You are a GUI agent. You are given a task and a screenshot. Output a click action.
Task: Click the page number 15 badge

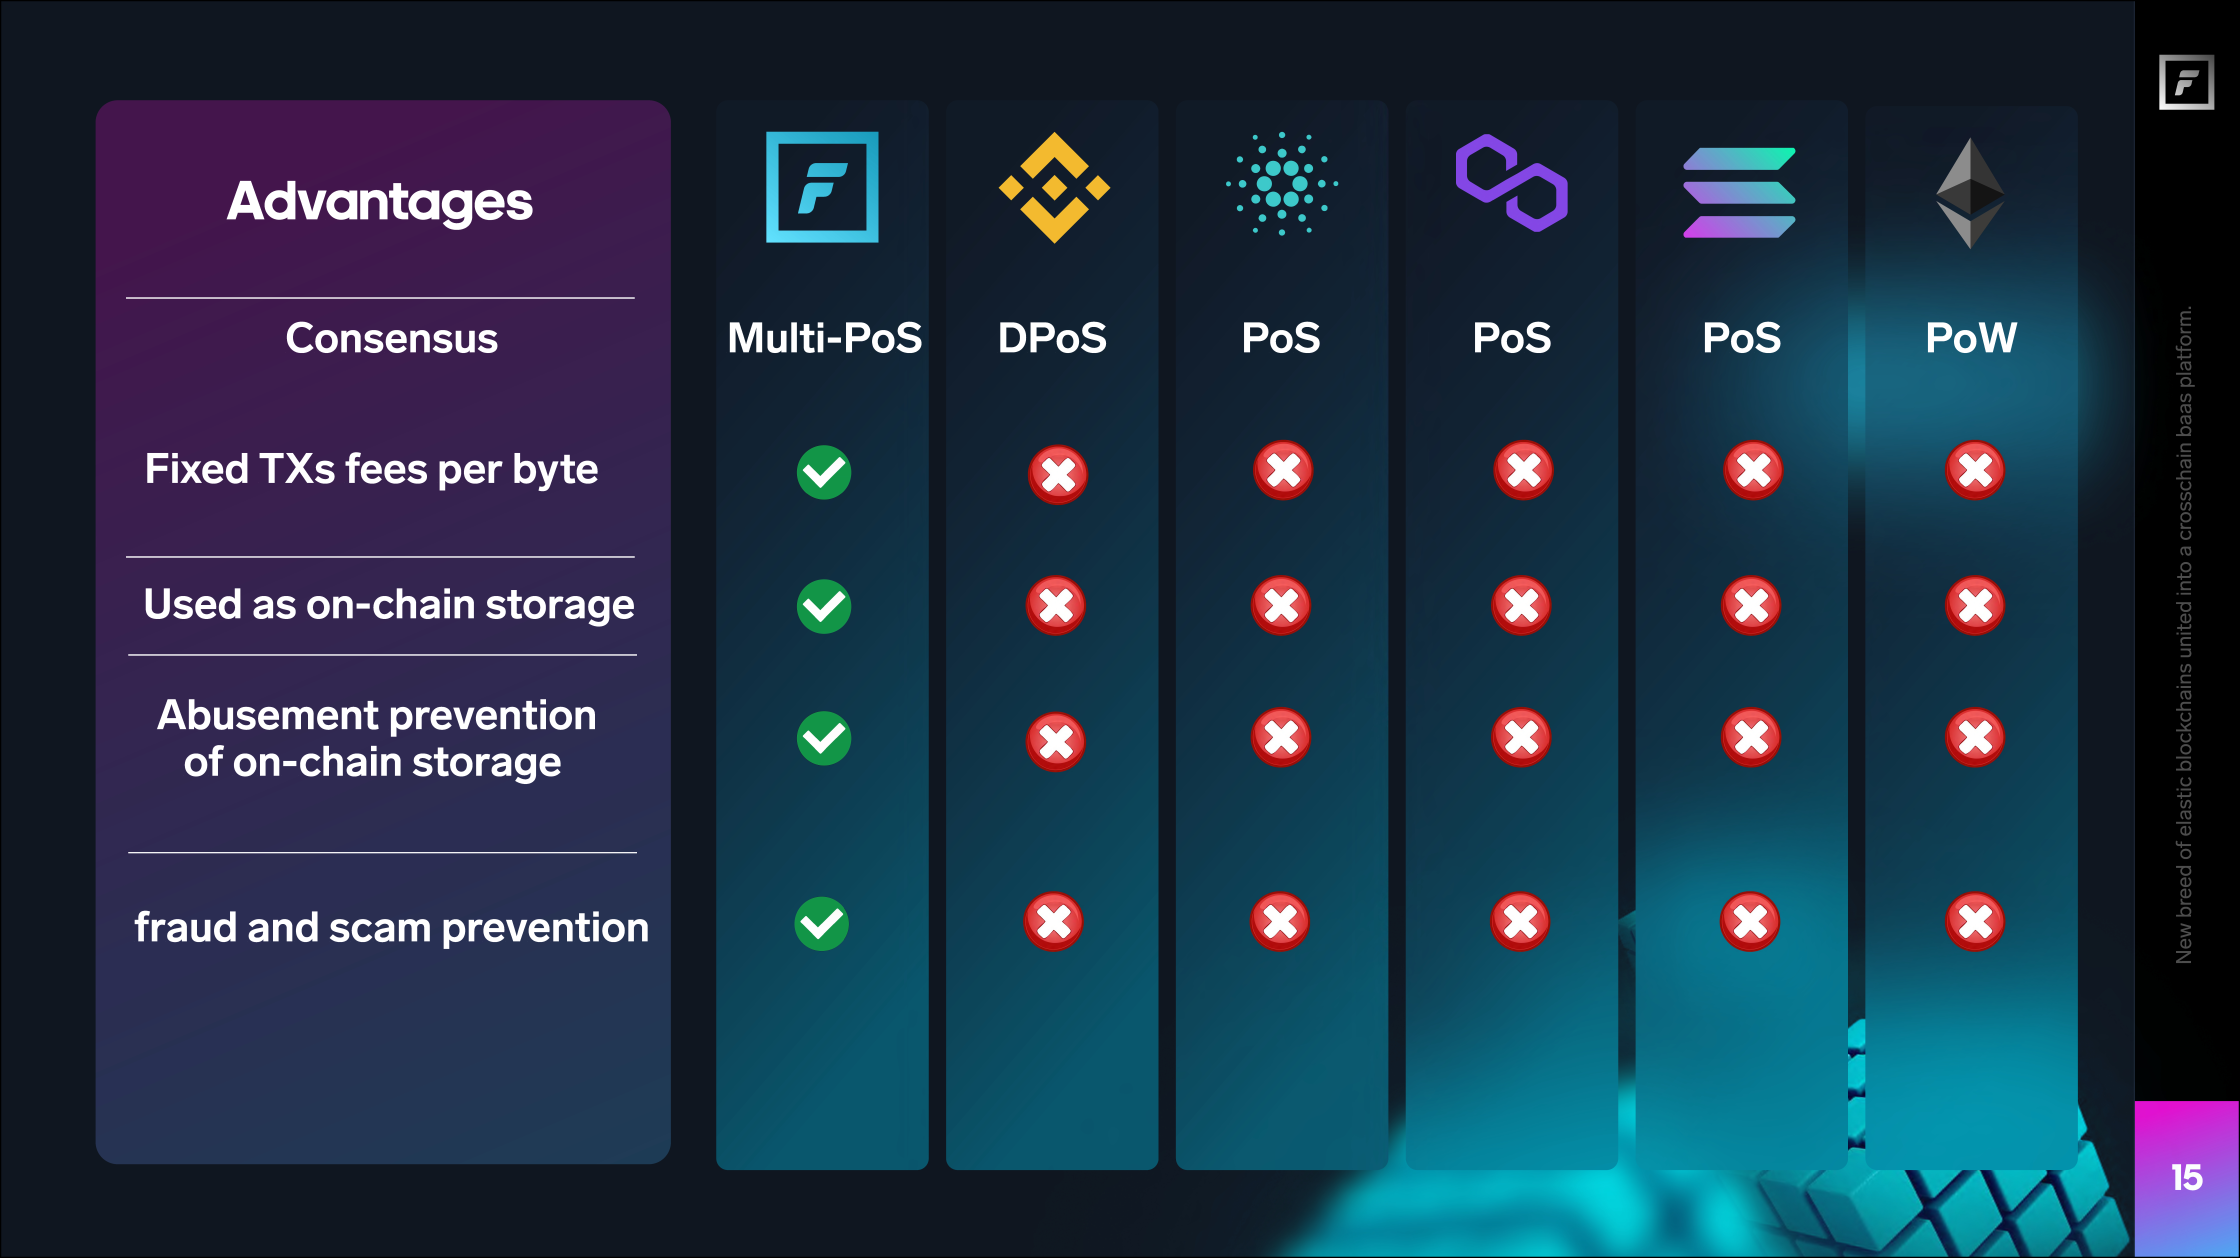coord(2187,1178)
